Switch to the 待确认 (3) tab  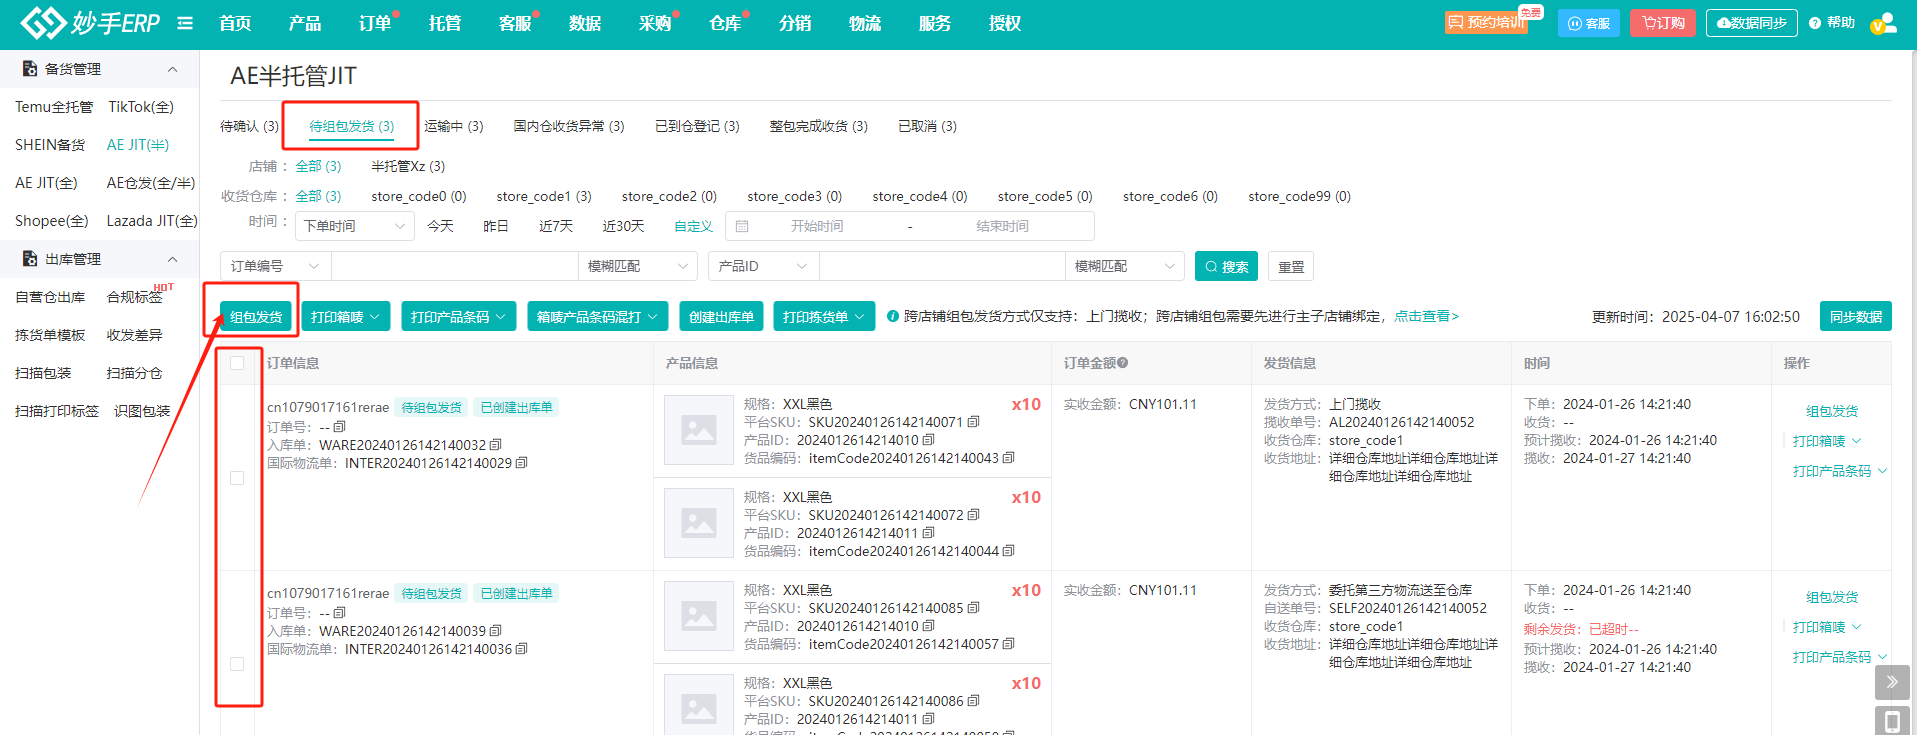coord(249,126)
